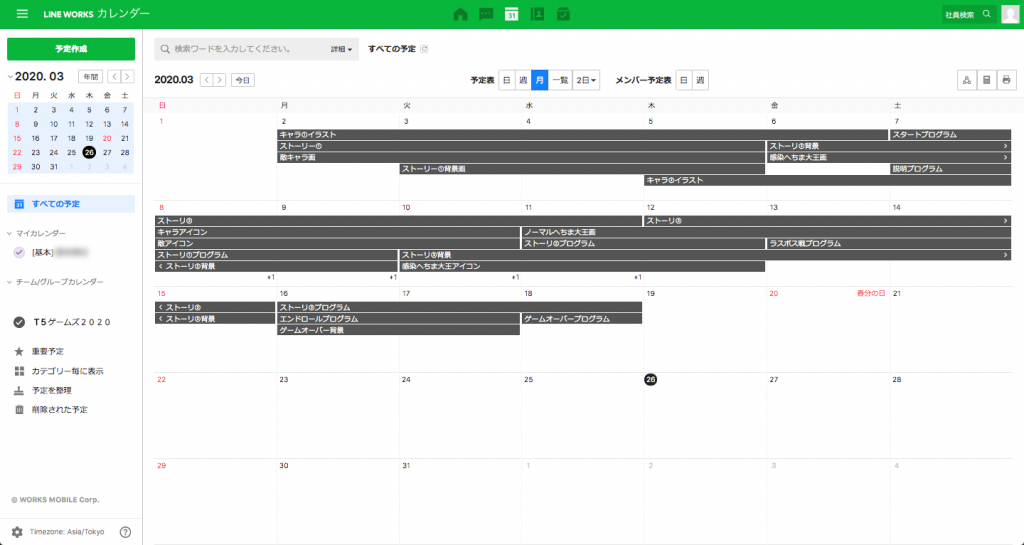Click the print icon above the calendar
Screen dimensions: 1024x545
click(1006, 80)
